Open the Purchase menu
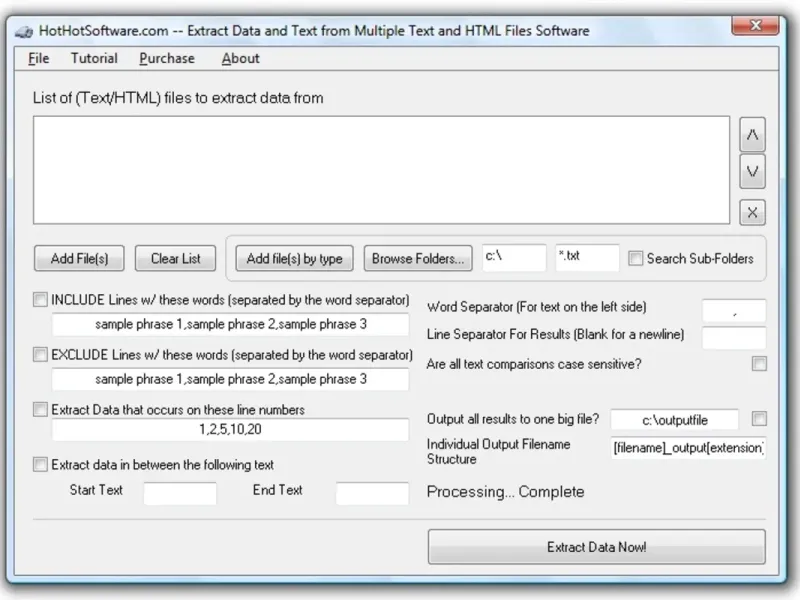Viewport: 800px width, 600px height. [x=167, y=59]
